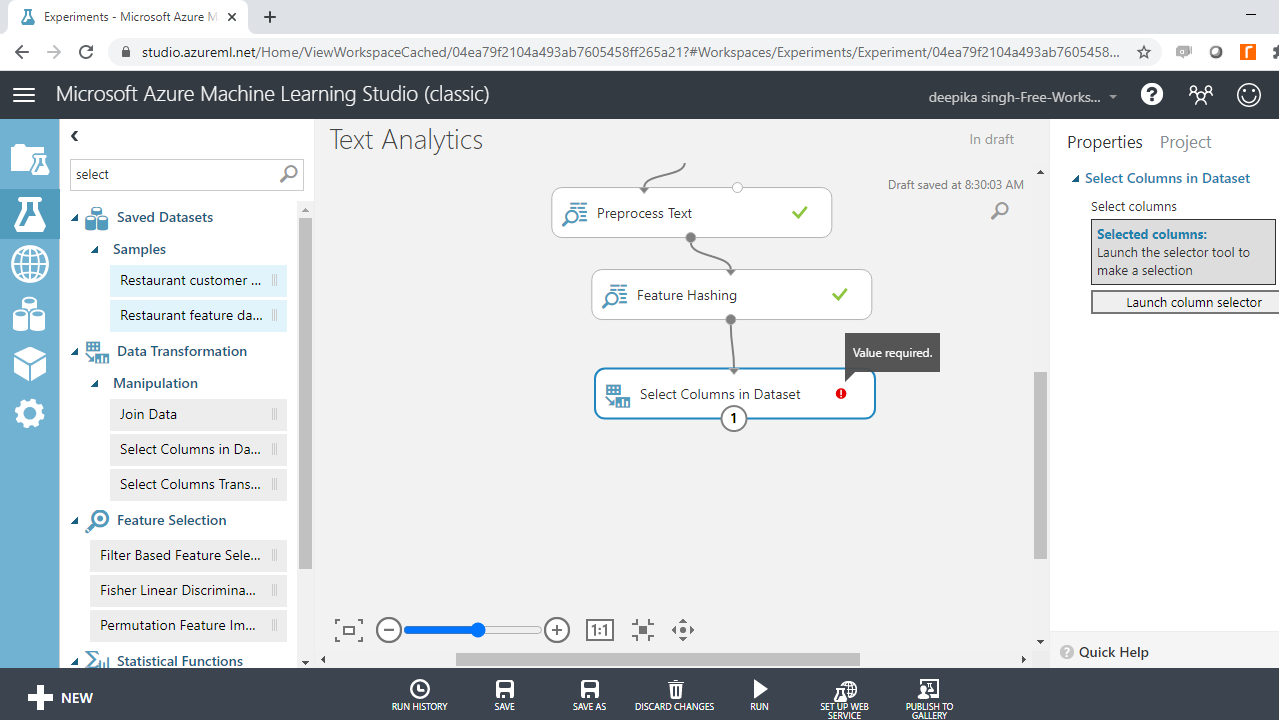Open the Web Services globe sidebar icon
This screenshot has width=1279, height=720.
(29, 265)
